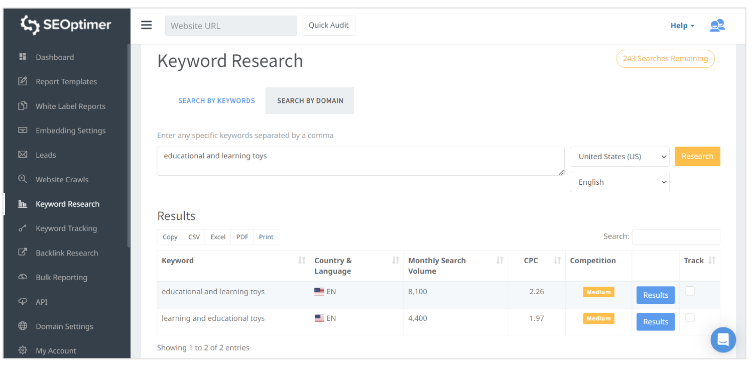Click the 2.26 CPC value
The width and height of the screenshot is (753, 371).
click(536, 291)
